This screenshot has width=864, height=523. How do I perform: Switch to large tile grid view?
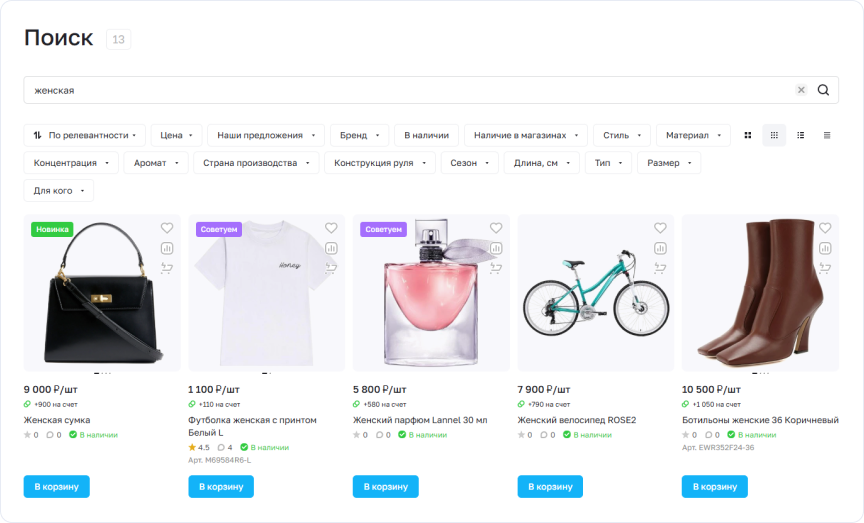point(748,135)
